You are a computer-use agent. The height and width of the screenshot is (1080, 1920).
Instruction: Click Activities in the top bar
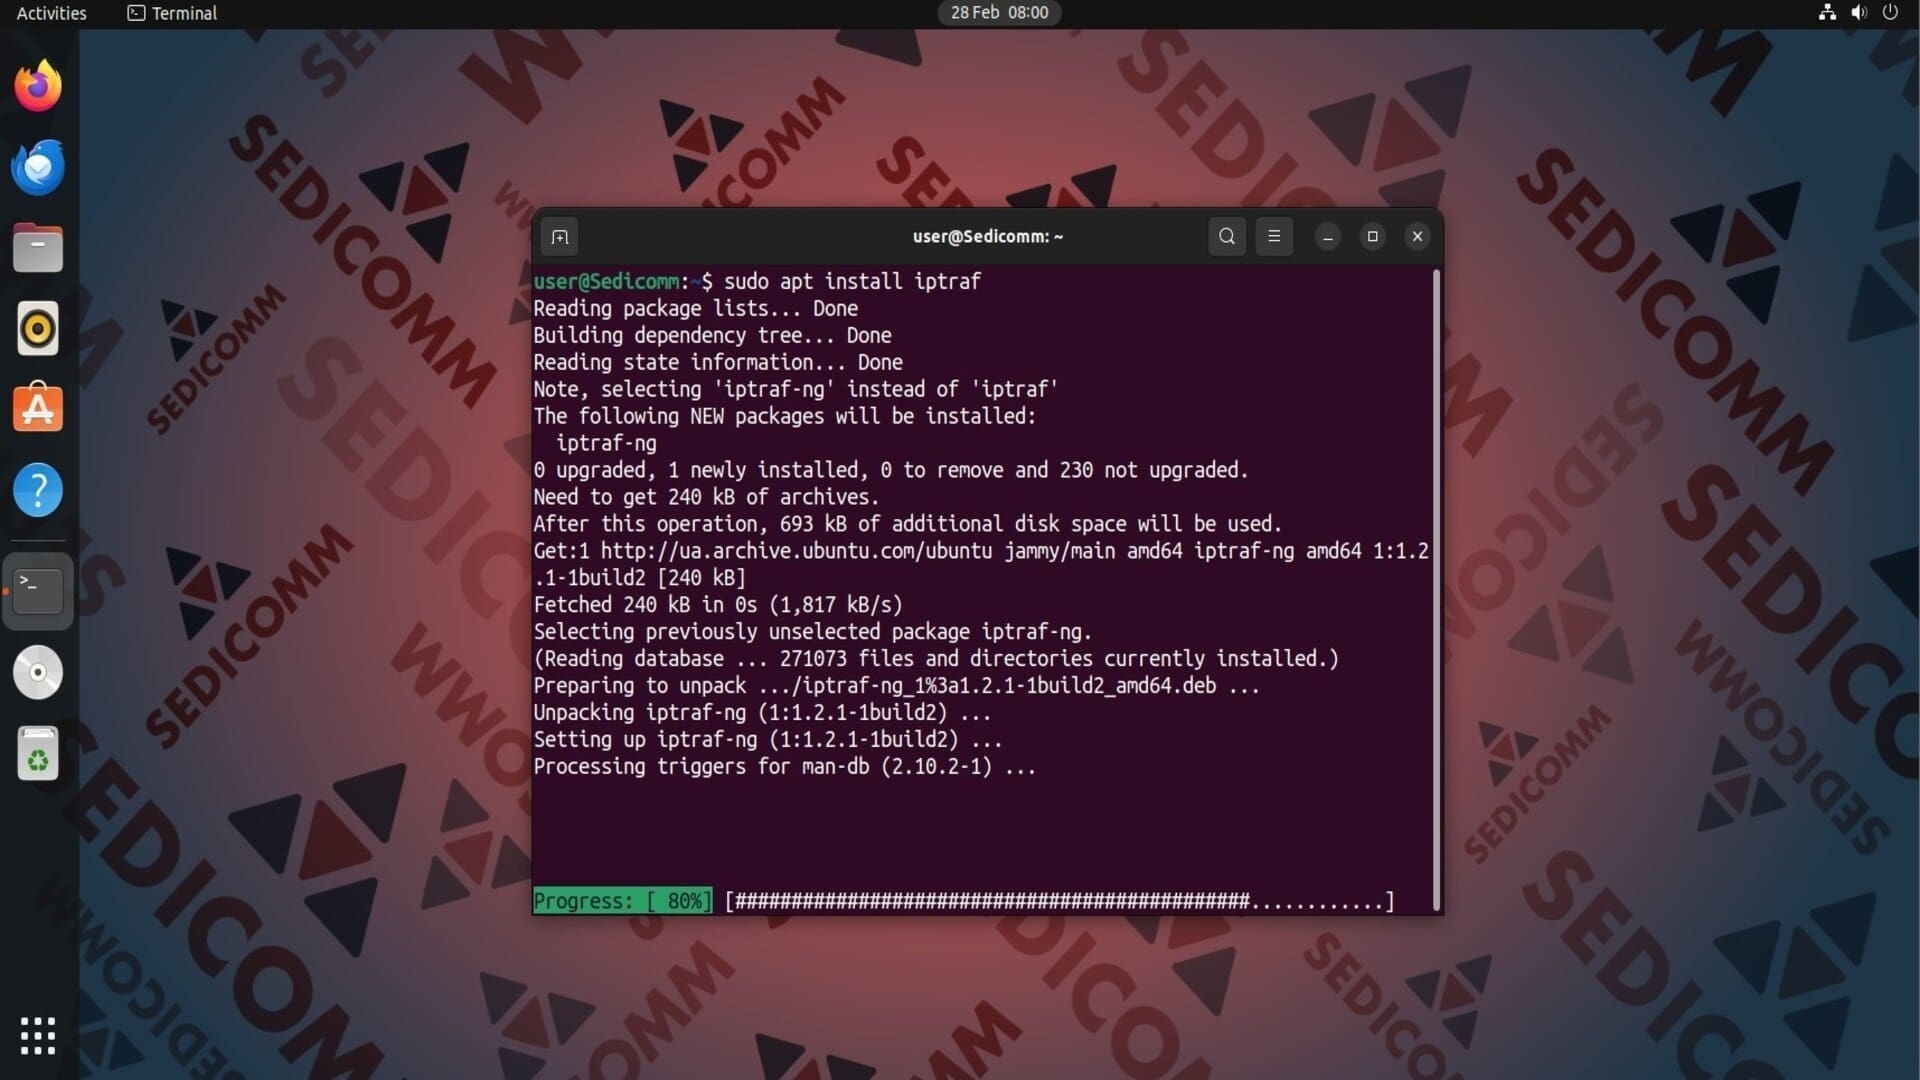point(51,13)
